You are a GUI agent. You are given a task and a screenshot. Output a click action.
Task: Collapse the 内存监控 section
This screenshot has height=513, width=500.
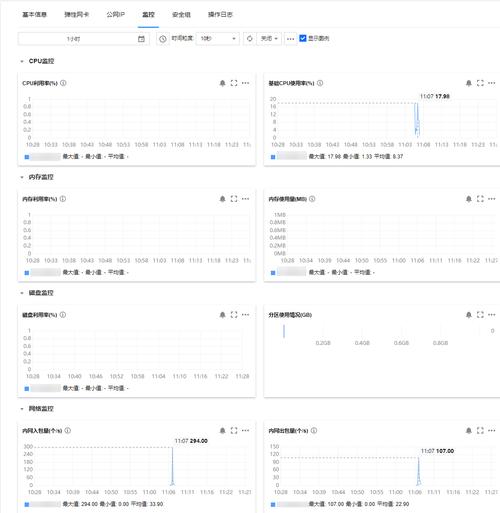[x=22, y=177]
